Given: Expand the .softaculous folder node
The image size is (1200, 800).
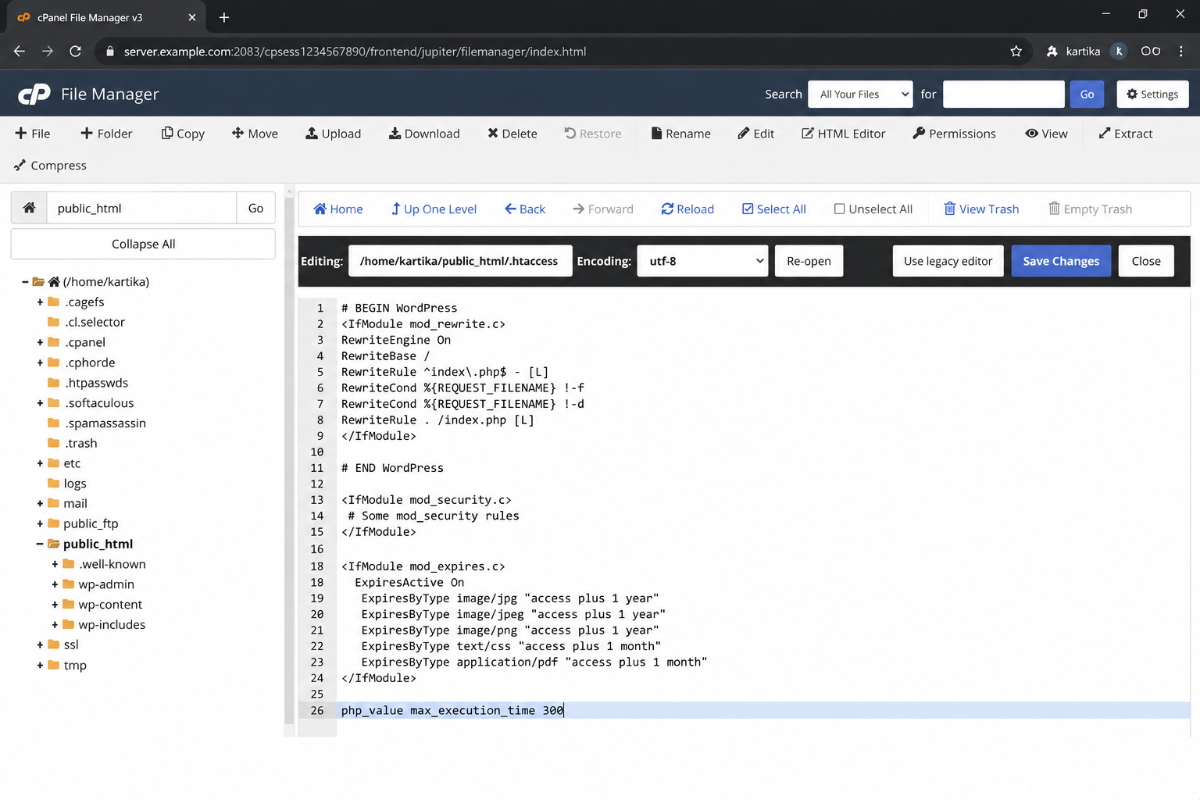Looking at the screenshot, I should [40, 403].
